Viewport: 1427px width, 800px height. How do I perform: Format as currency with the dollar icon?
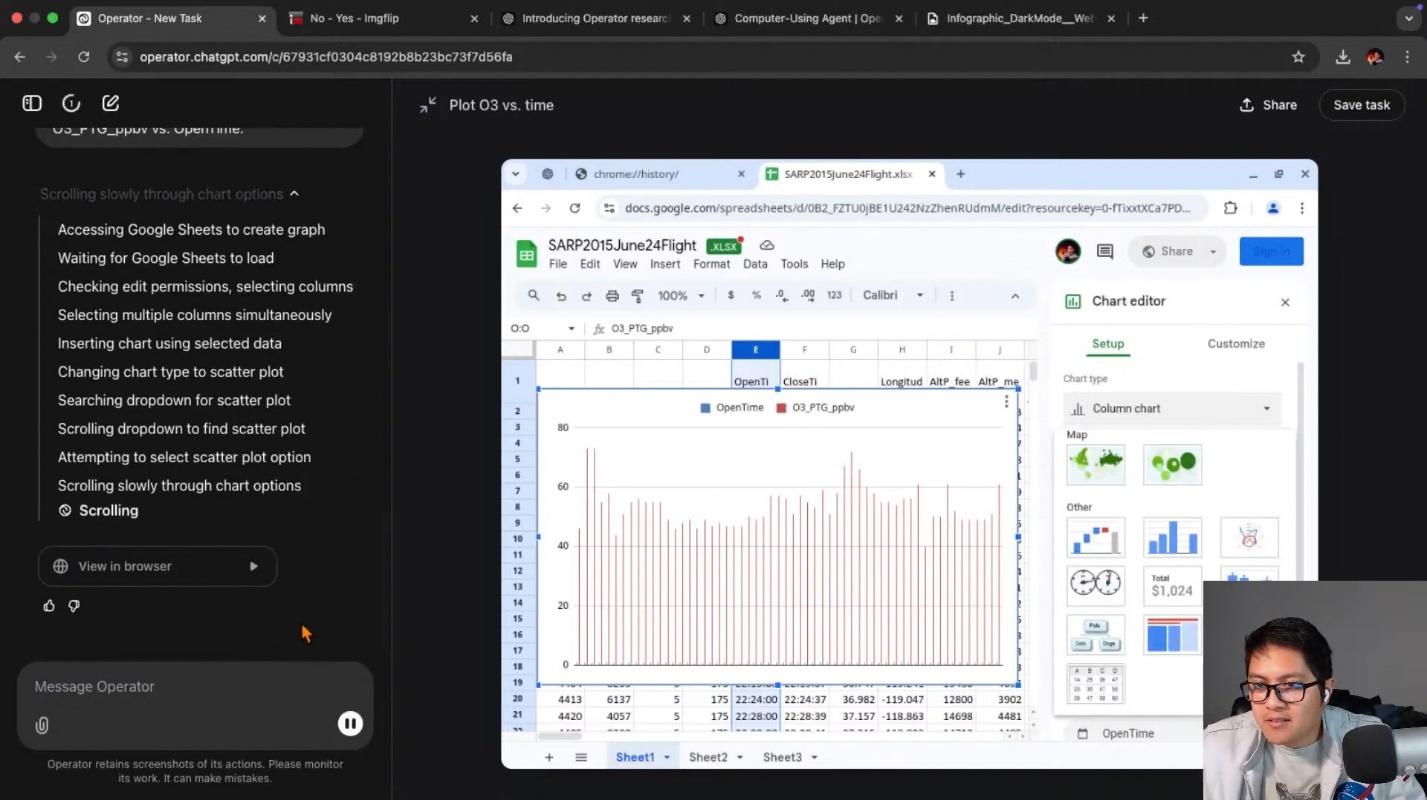pos(731,295)
